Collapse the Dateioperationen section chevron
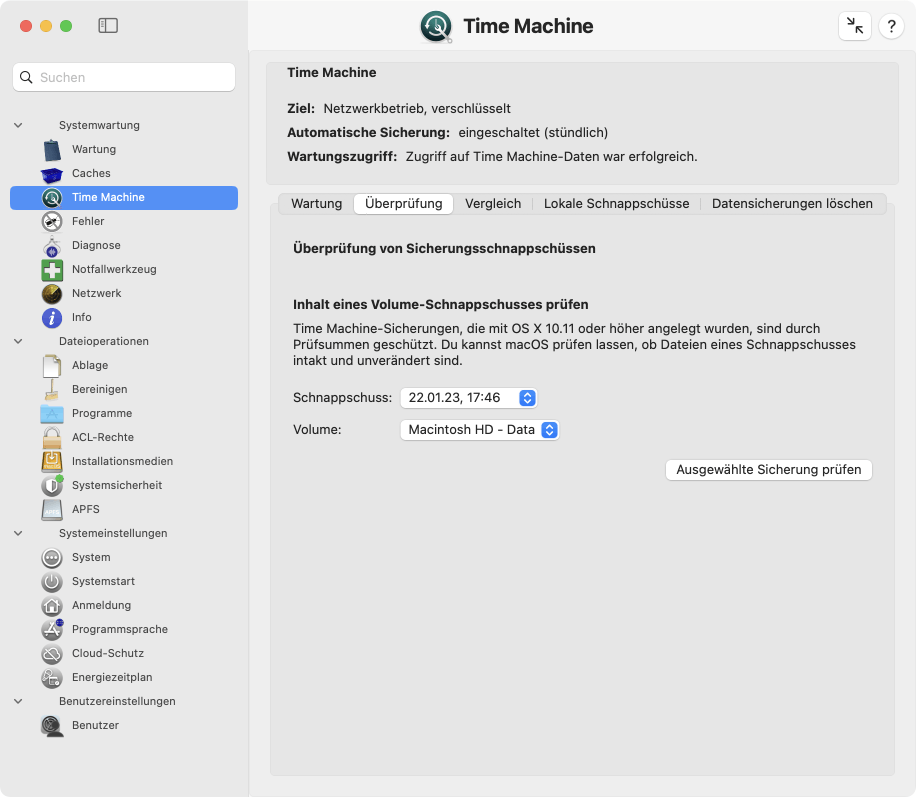 pos(18,341)
